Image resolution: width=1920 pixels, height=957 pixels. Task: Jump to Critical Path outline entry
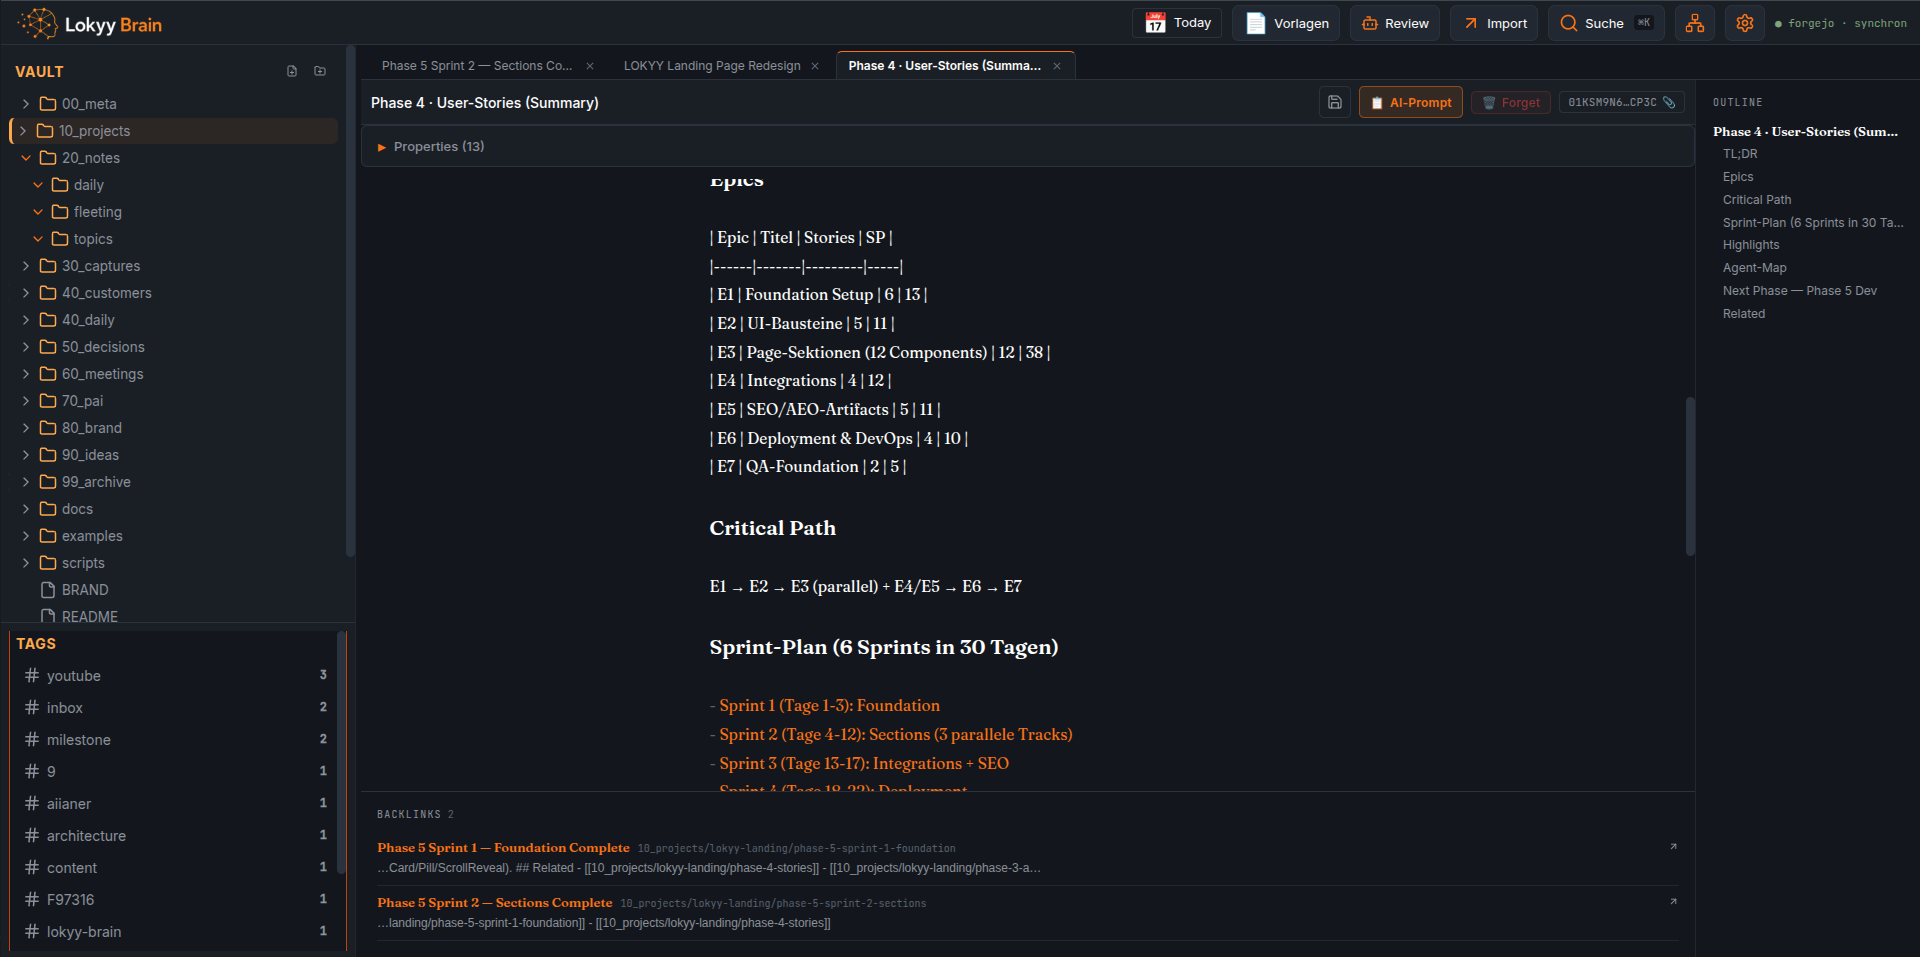pyautogui.click(x=1757, y=200)
